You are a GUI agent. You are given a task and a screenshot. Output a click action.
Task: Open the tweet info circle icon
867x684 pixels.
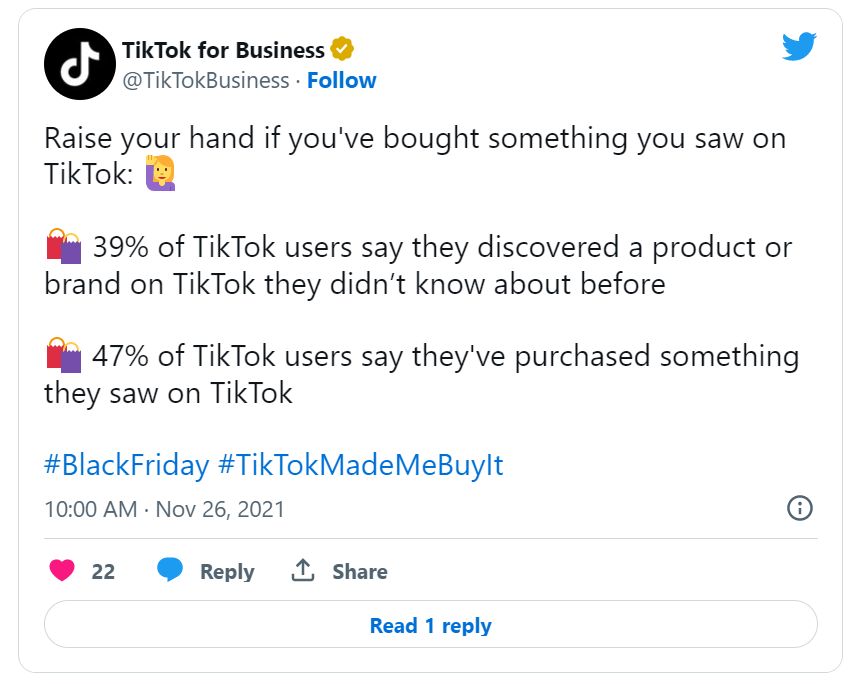800,508
